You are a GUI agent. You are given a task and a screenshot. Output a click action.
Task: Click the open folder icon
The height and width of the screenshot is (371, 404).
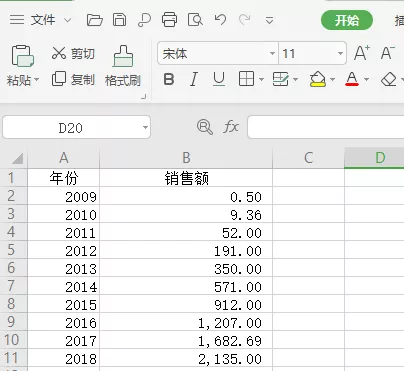(x=95, y=20)
